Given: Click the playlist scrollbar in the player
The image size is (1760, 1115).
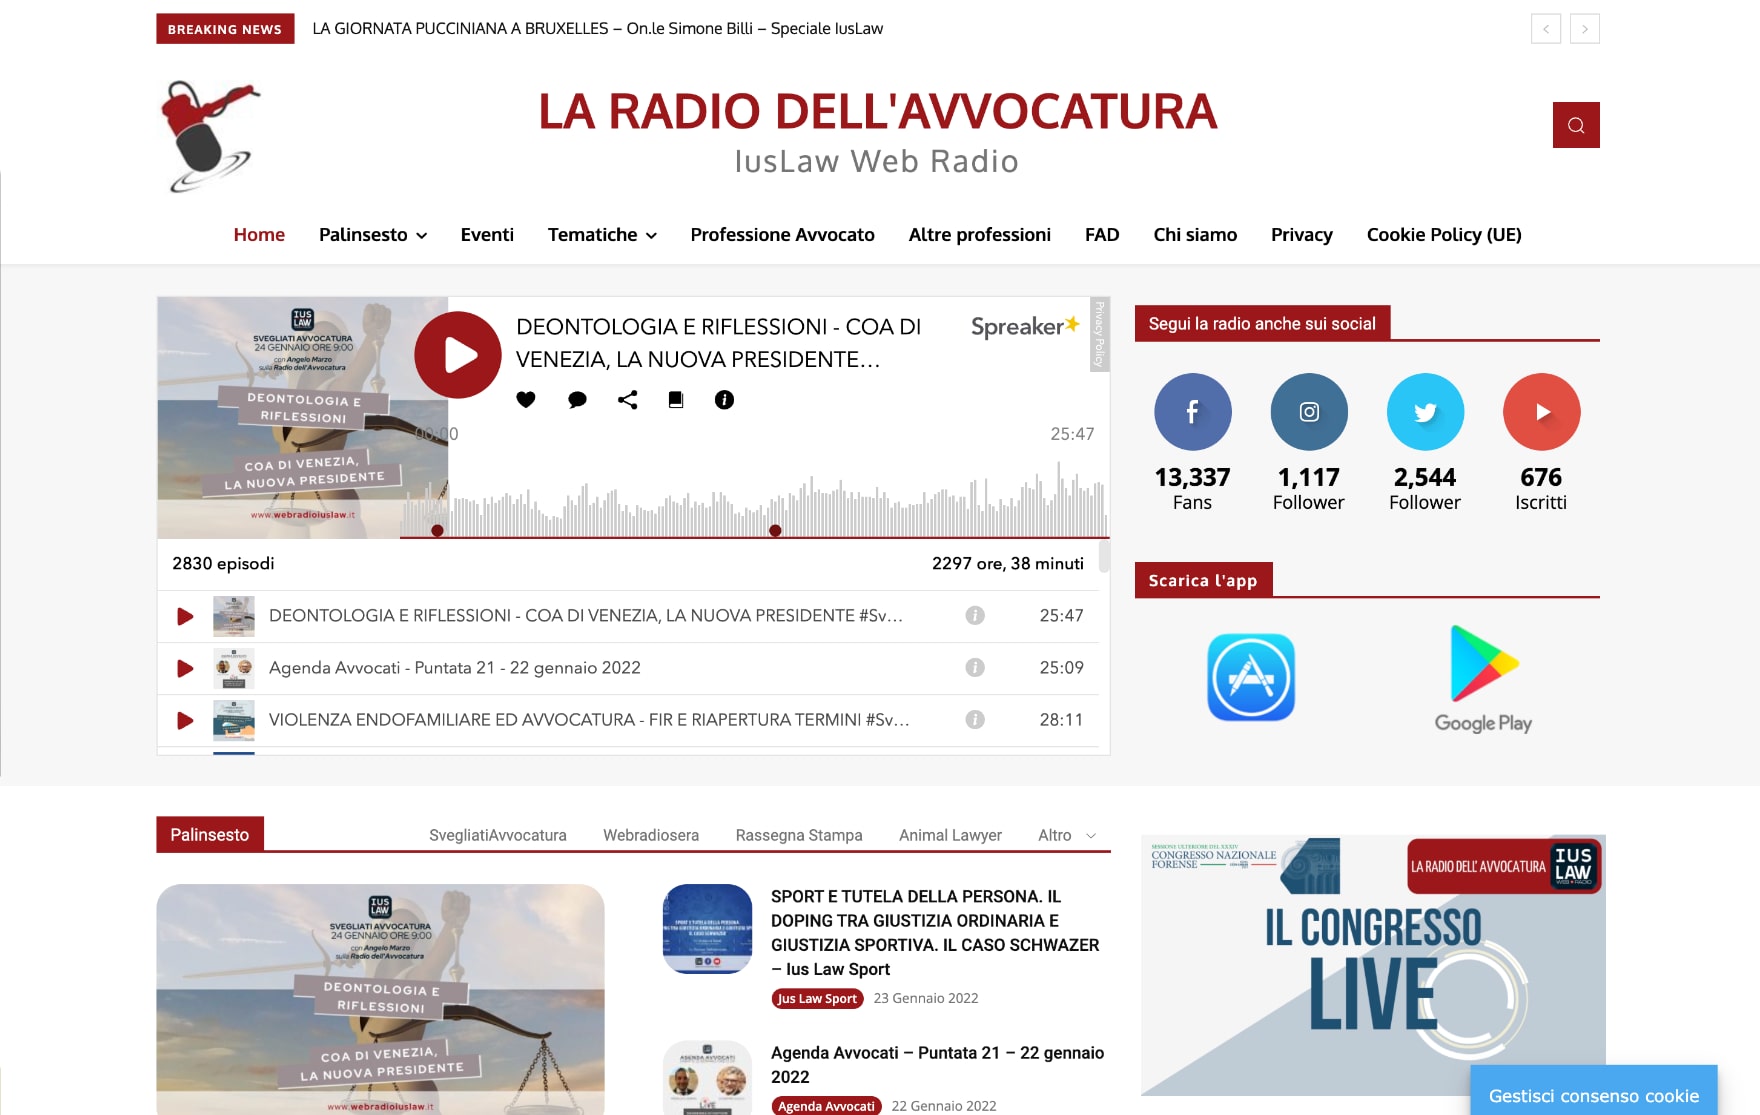Looking at the screenshot, I should 1104,556.
